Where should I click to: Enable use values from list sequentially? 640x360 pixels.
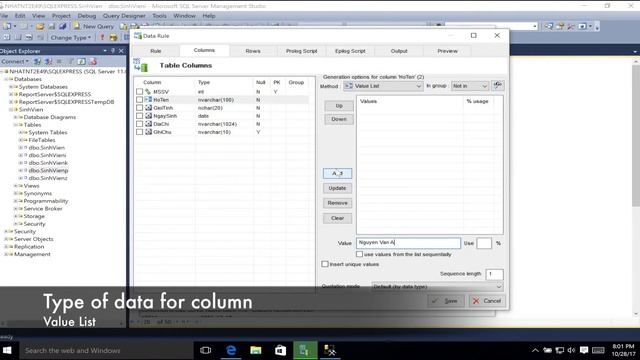tap(359, 254)
